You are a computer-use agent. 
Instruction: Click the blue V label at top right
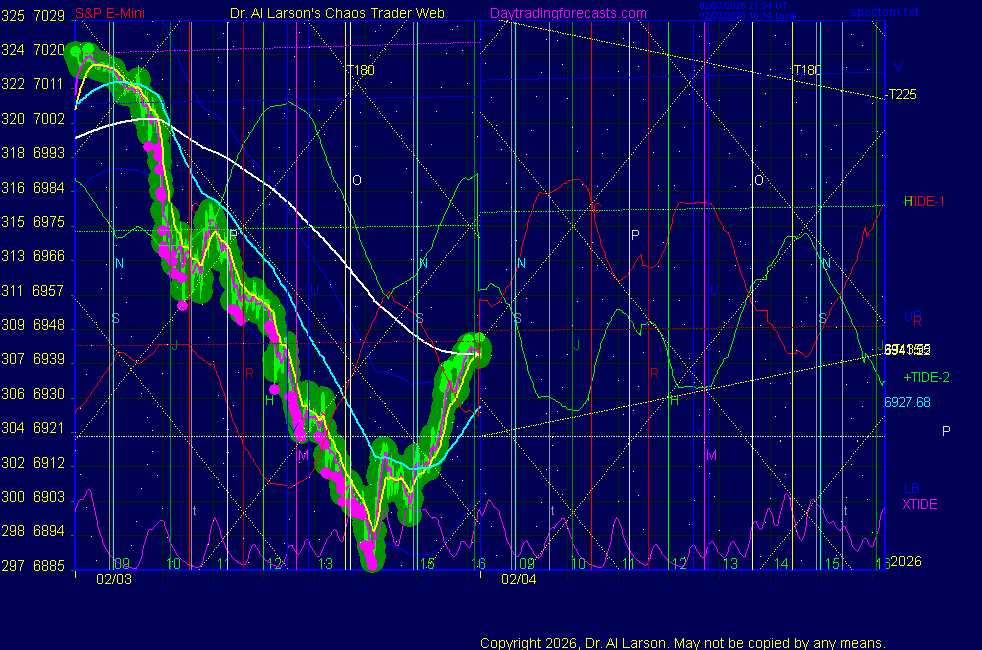tap(898, 68)
